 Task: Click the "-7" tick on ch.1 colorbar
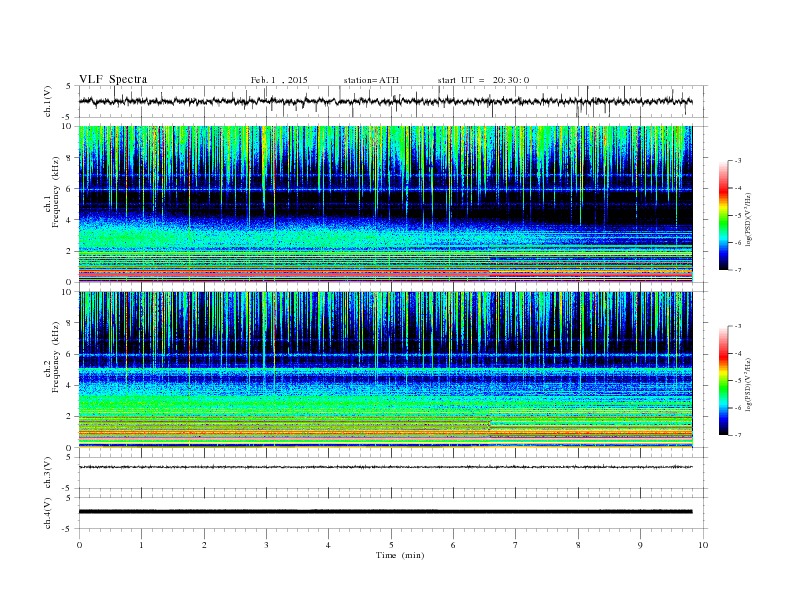coord(738,270)
